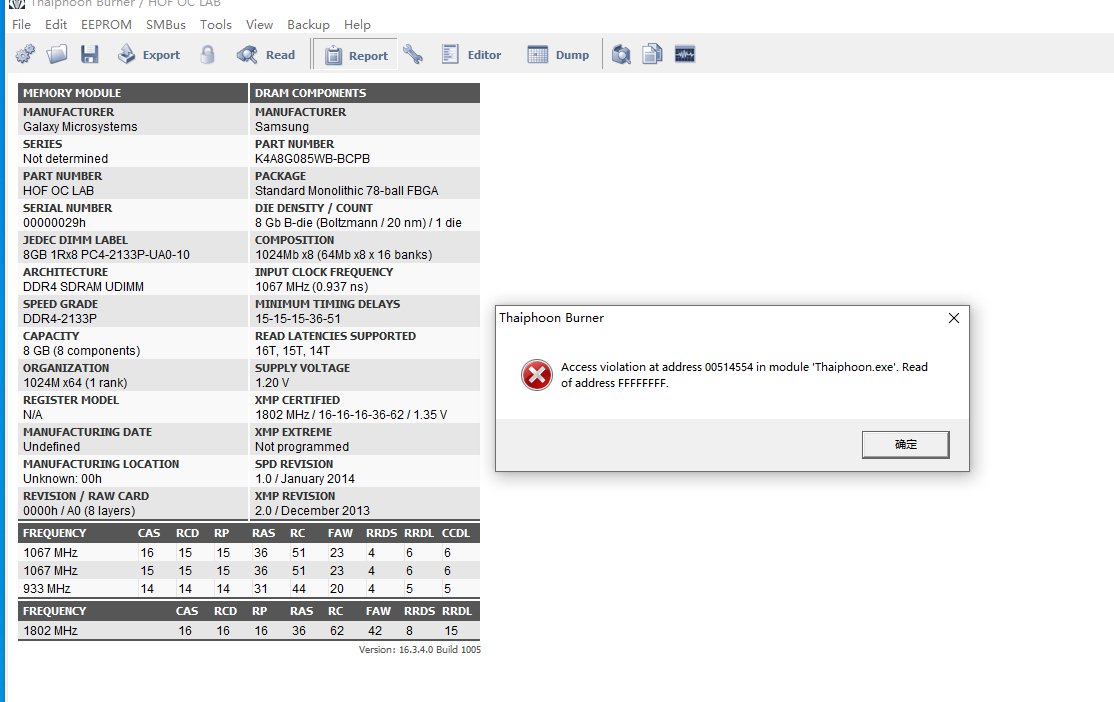Click the DRAM COMPONENTS column header
This screenshot has height=702, width=1114.
365,93
